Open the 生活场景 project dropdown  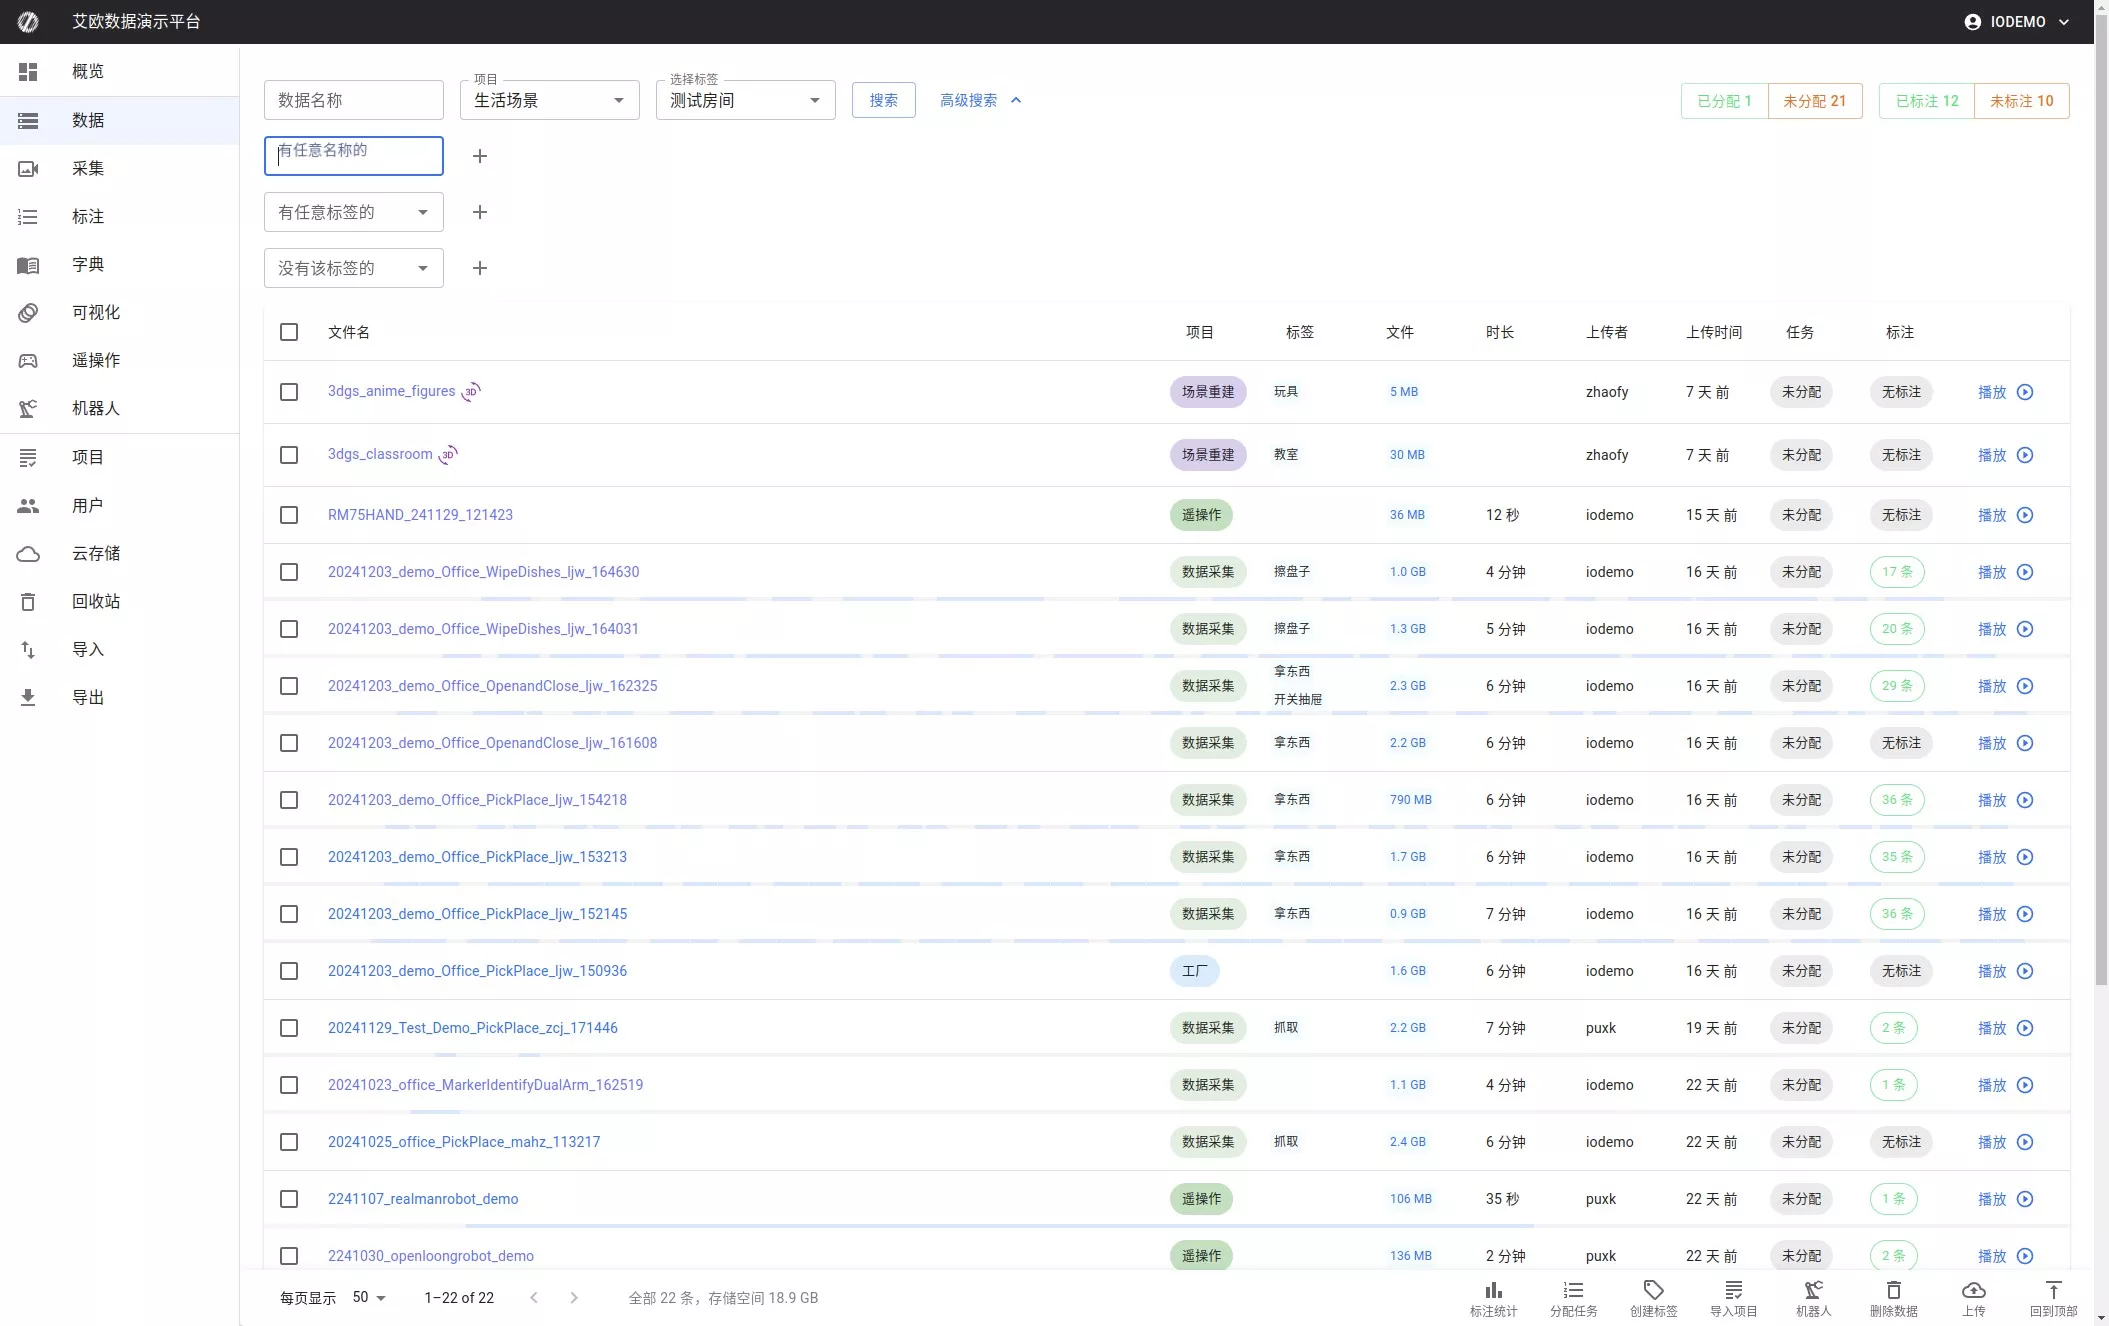[548, 99]
